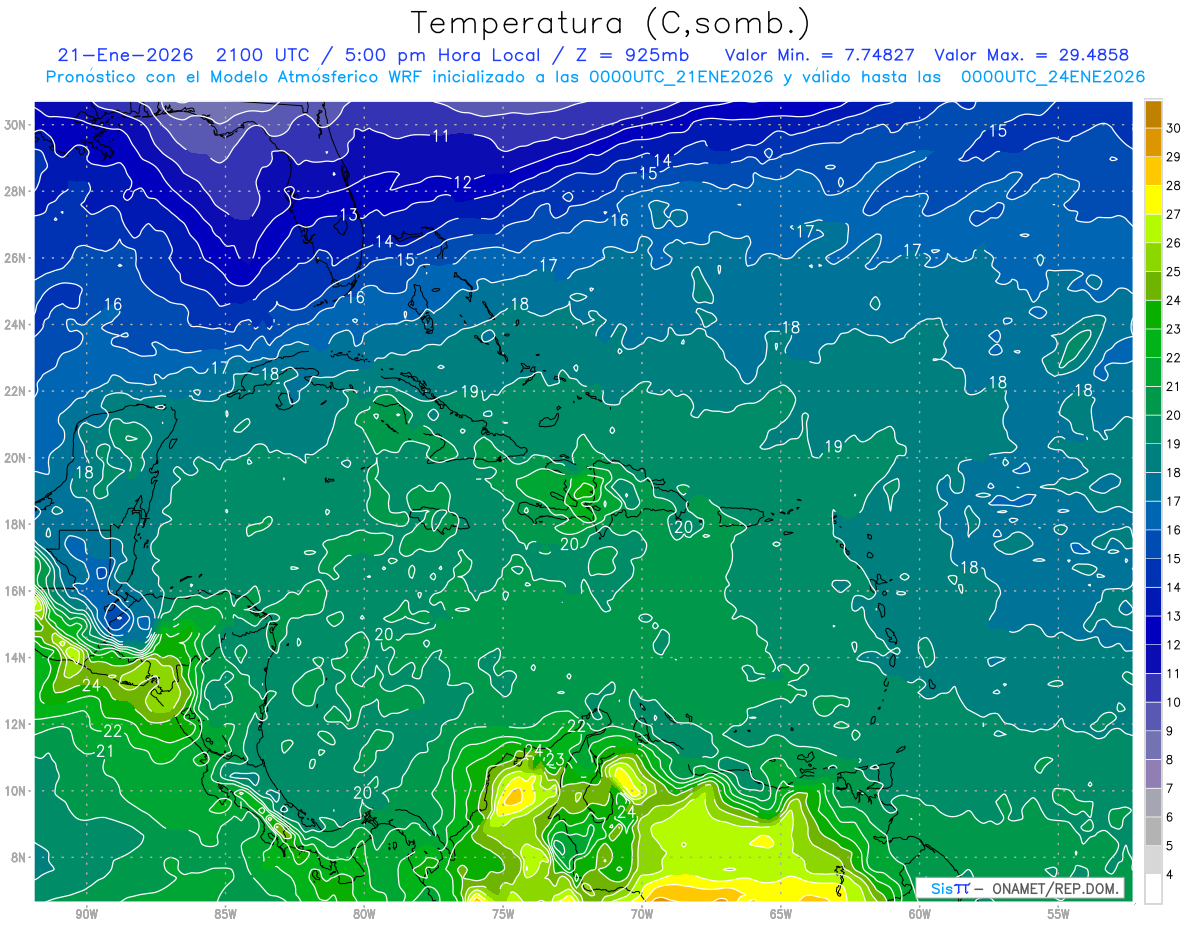Click legend scale value 20
Image resolution: width=1200 pixels, height=927 pixels.
pos(1174,414)
